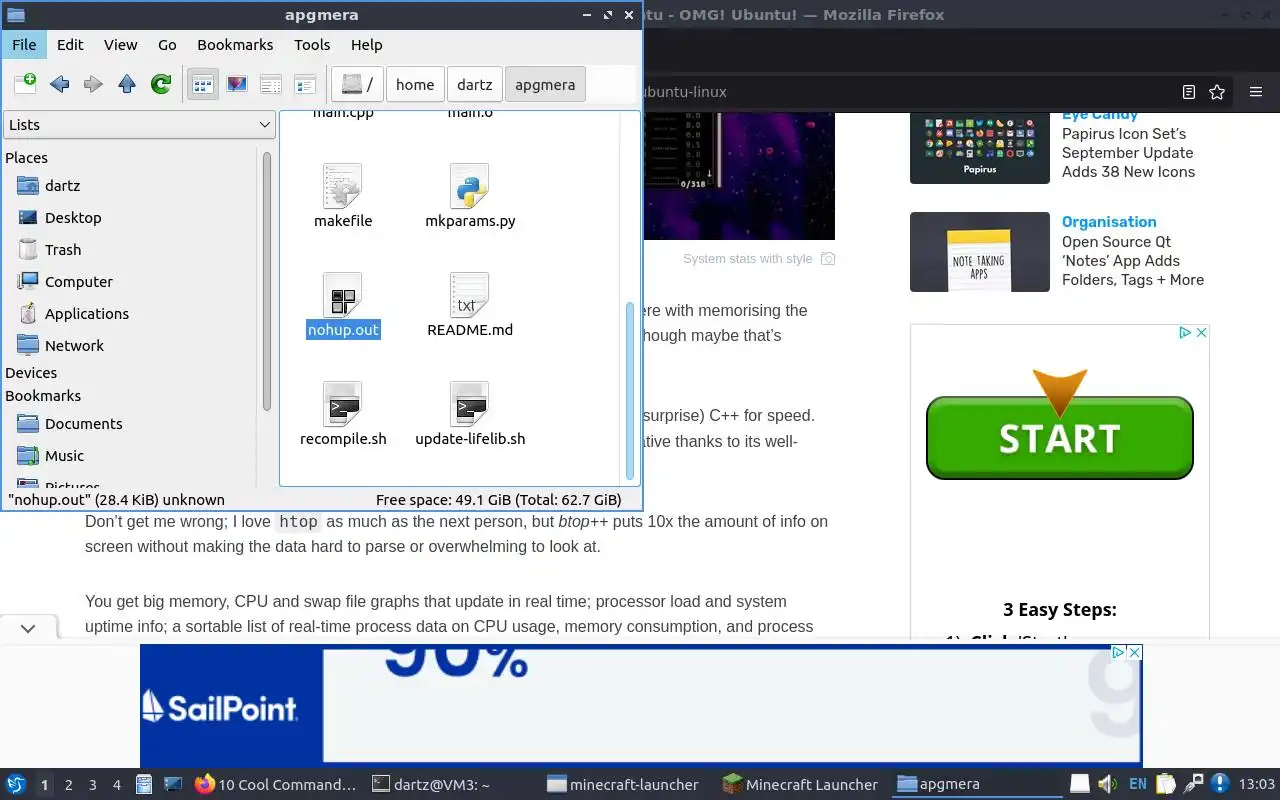The image size is (1280, 800).
Task: Switch to workspace 2 in the pager
Action: pos(68,785)
